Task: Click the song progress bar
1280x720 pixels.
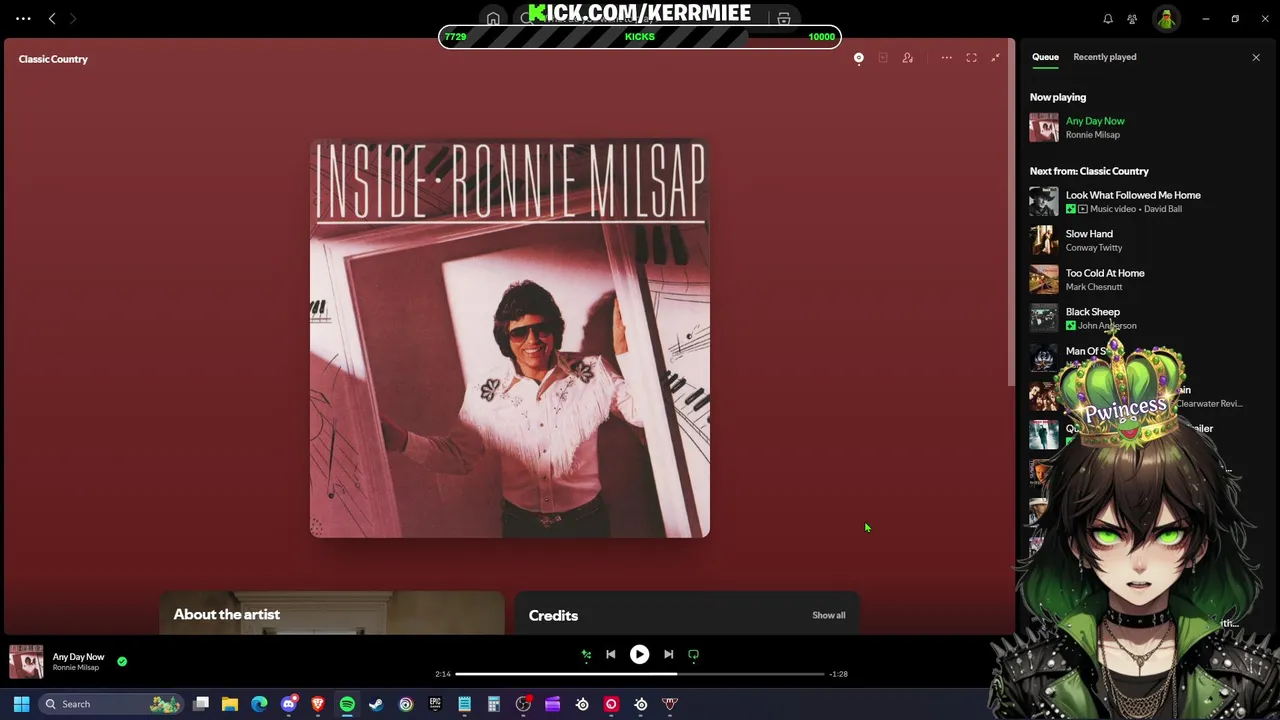Action: [x=640, y=674]
